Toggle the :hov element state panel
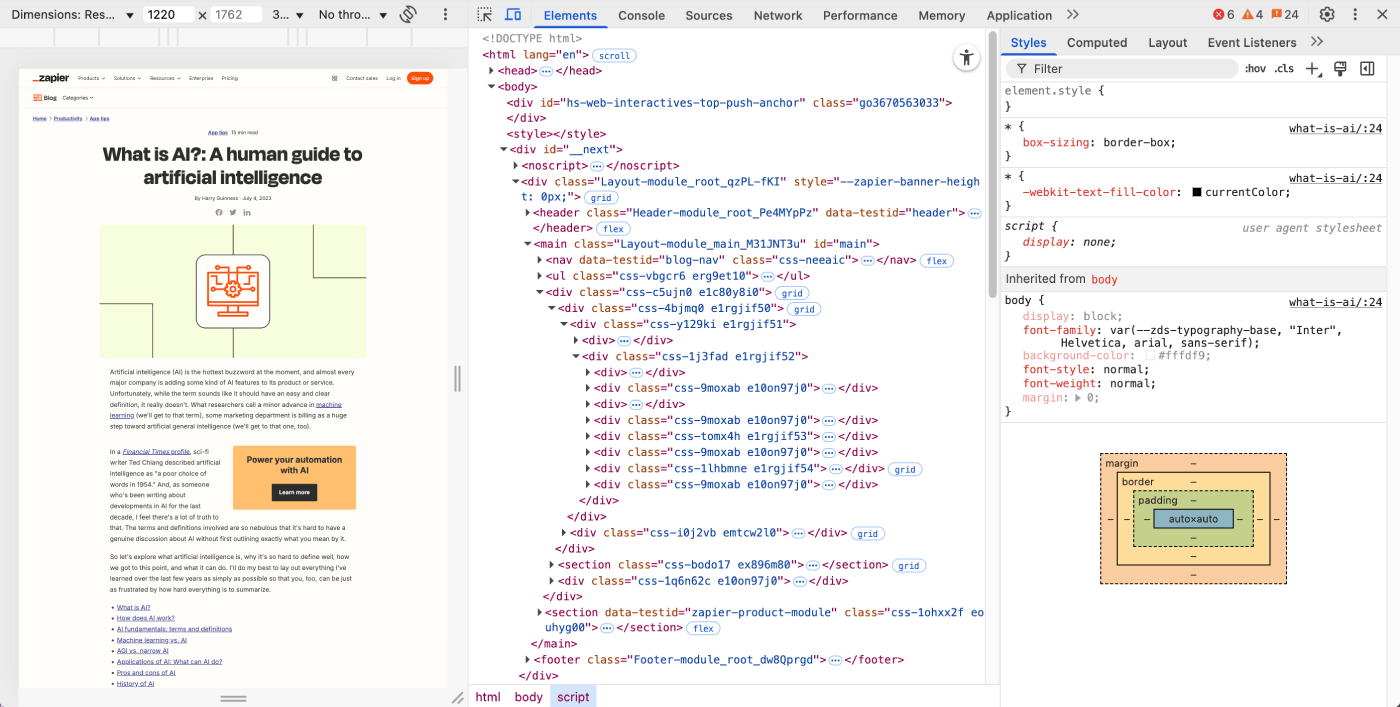1400x707 pixels. click(x=1255, y=69)
